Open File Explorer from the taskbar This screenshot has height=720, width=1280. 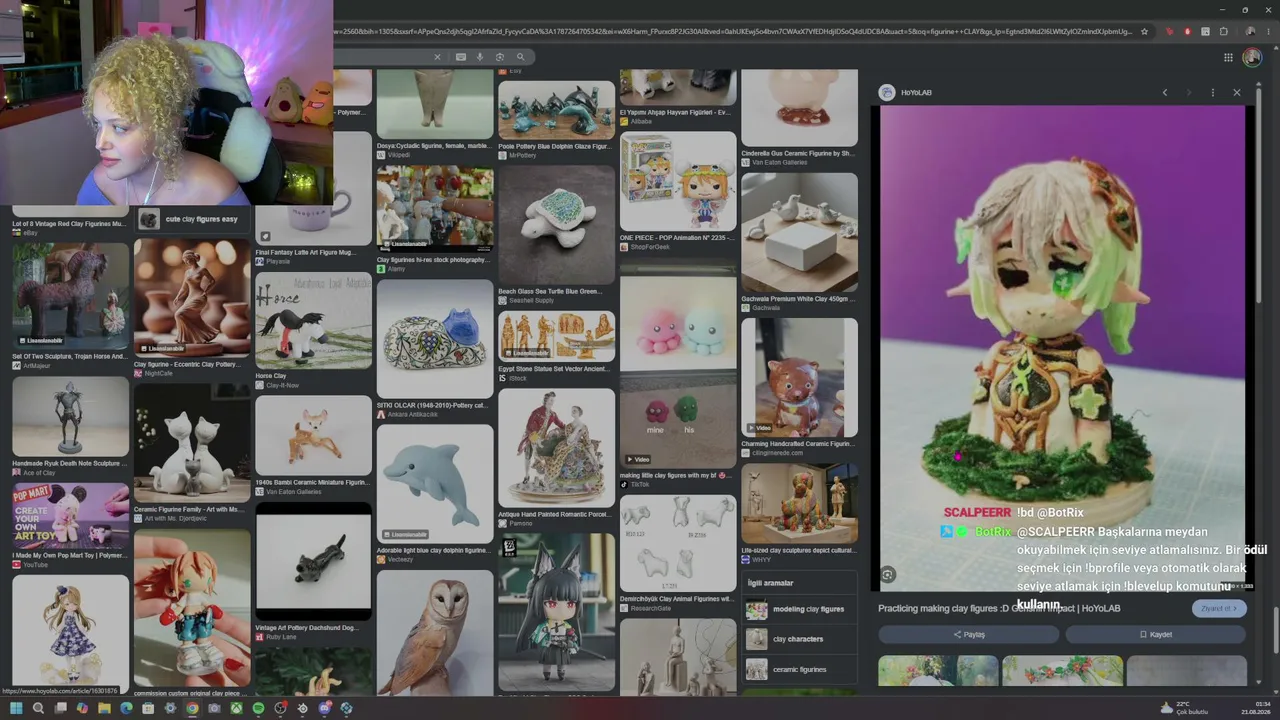coord(104,708)
